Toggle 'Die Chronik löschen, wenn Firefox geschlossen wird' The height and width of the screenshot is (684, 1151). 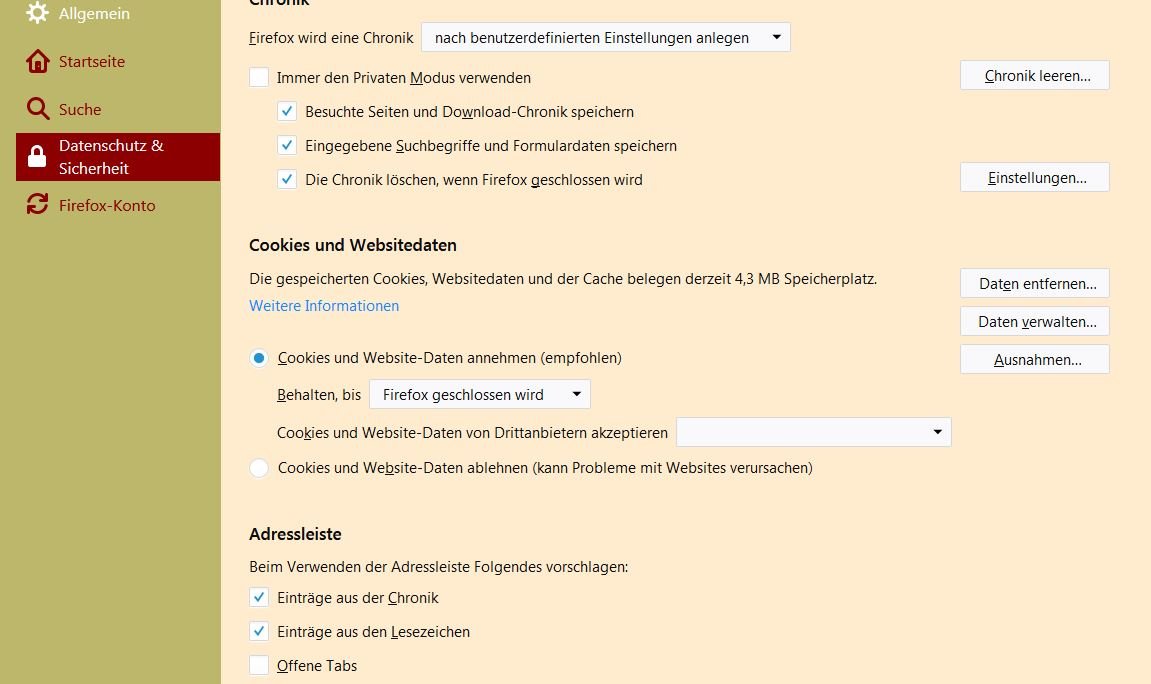[287, 180]
